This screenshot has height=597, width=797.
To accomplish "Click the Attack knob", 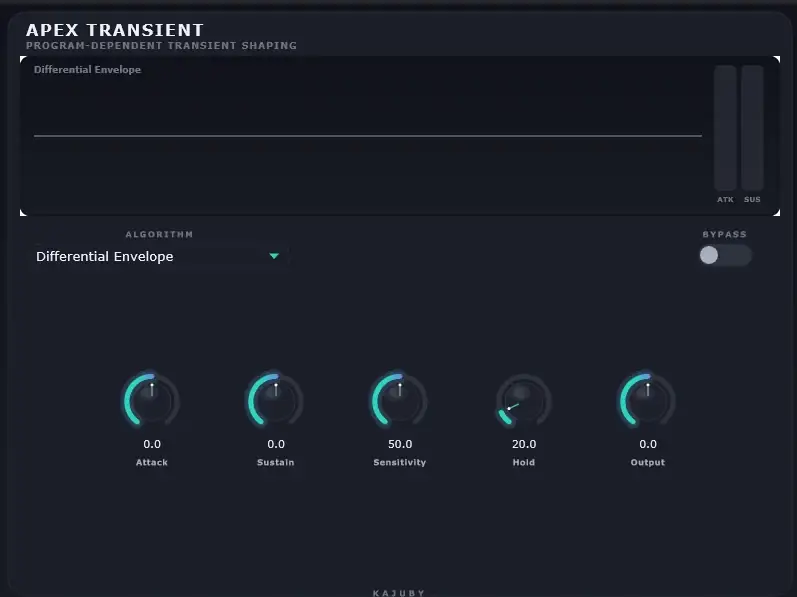I will [x=152, y=400].
